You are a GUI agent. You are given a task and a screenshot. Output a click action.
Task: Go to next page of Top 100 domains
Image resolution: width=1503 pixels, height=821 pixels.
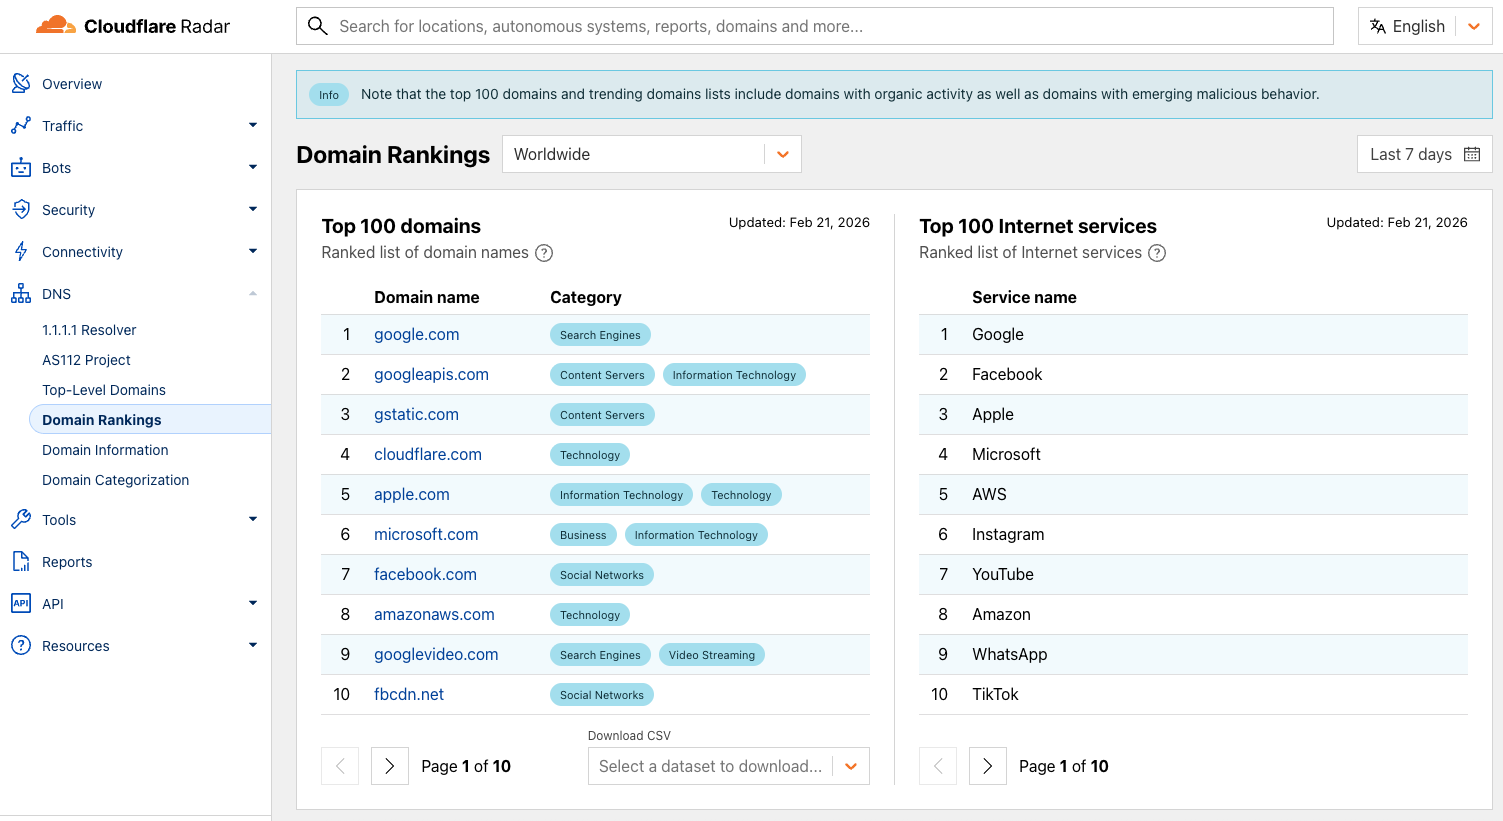(390, 766)
